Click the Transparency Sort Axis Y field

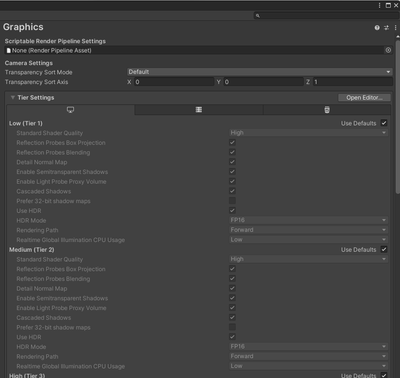263,82
